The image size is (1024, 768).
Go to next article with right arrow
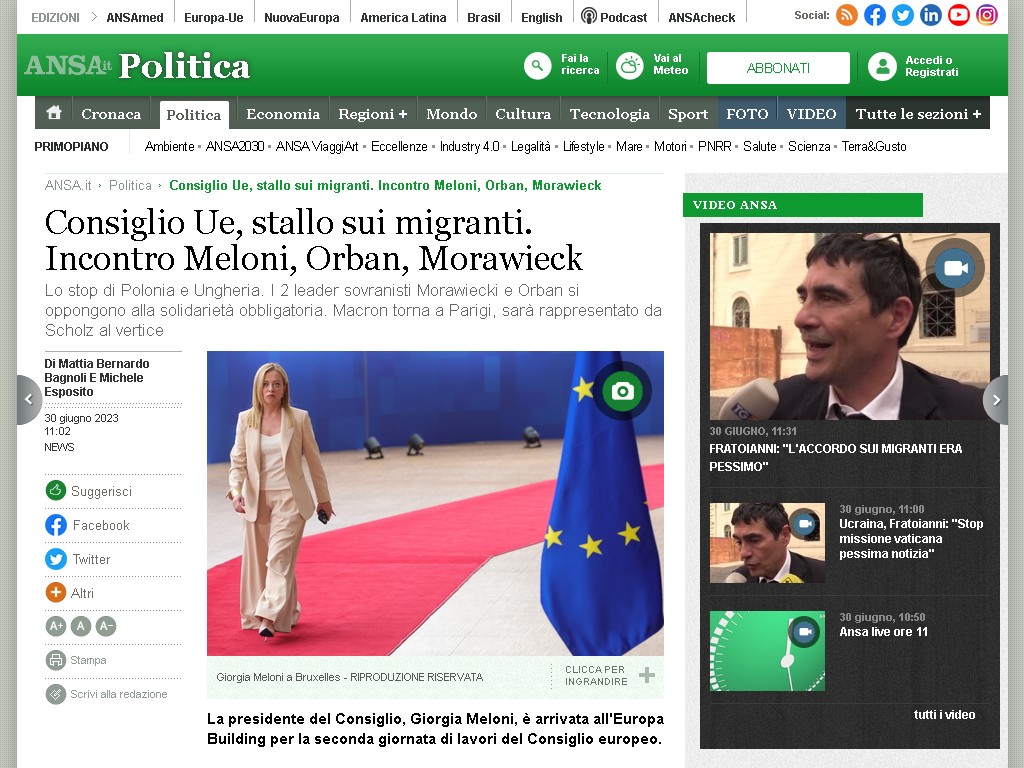point(996,400)
